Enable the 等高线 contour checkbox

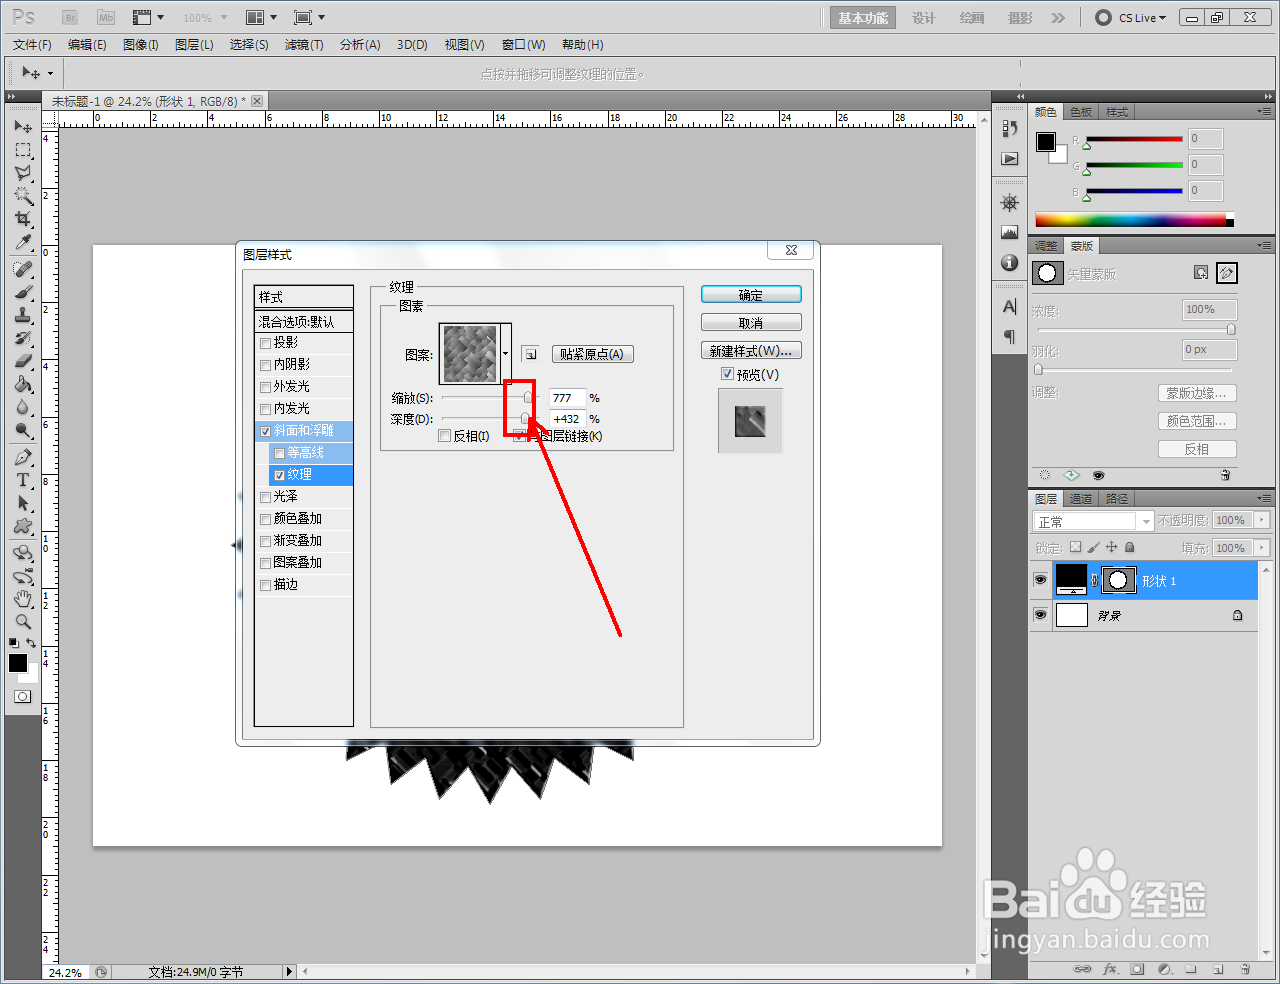pos(279,453)
